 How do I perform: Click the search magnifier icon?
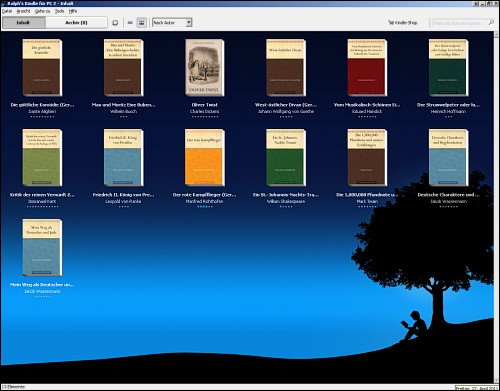coord(491,22)
